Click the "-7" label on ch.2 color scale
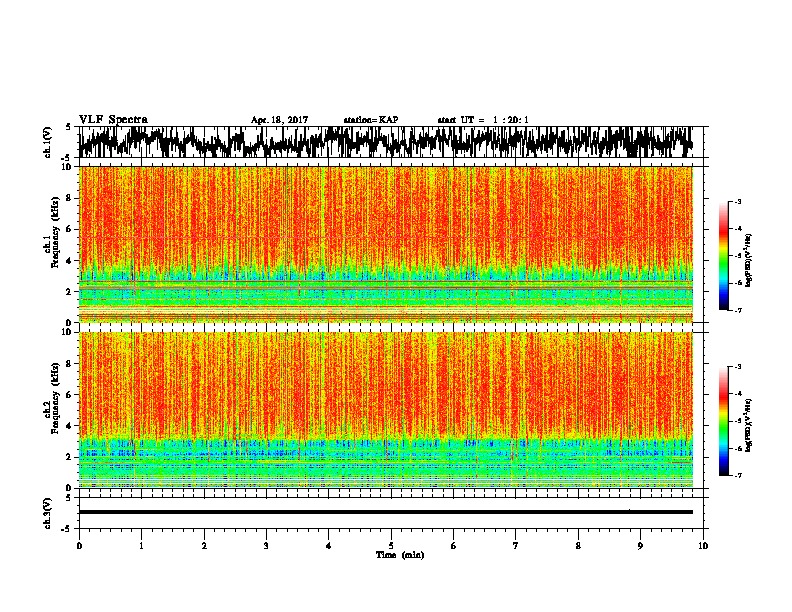The image size is (792, 612). pos(737,475)
